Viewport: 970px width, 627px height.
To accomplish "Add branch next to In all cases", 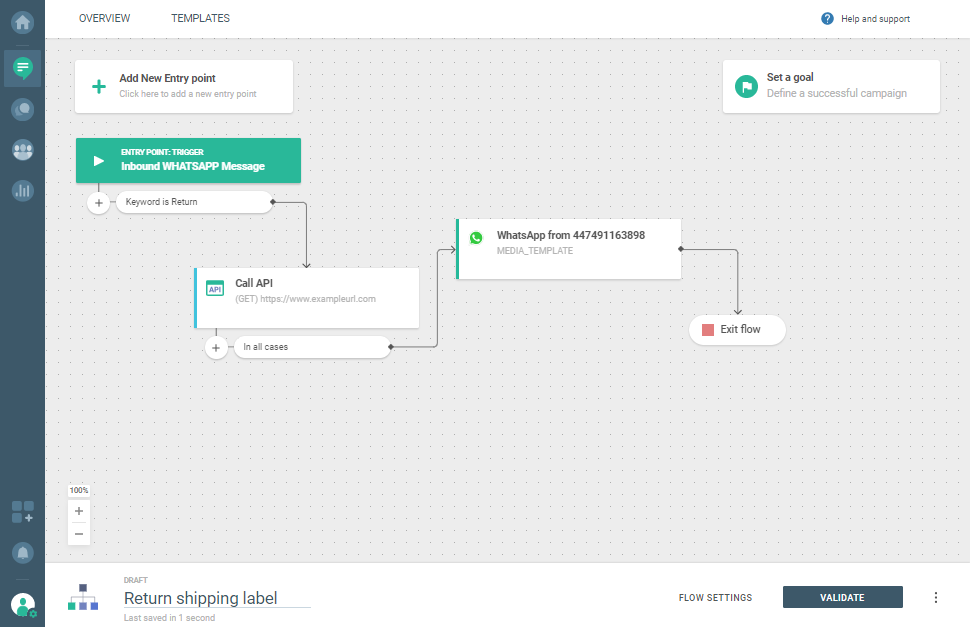I will [x=217, y=348].
